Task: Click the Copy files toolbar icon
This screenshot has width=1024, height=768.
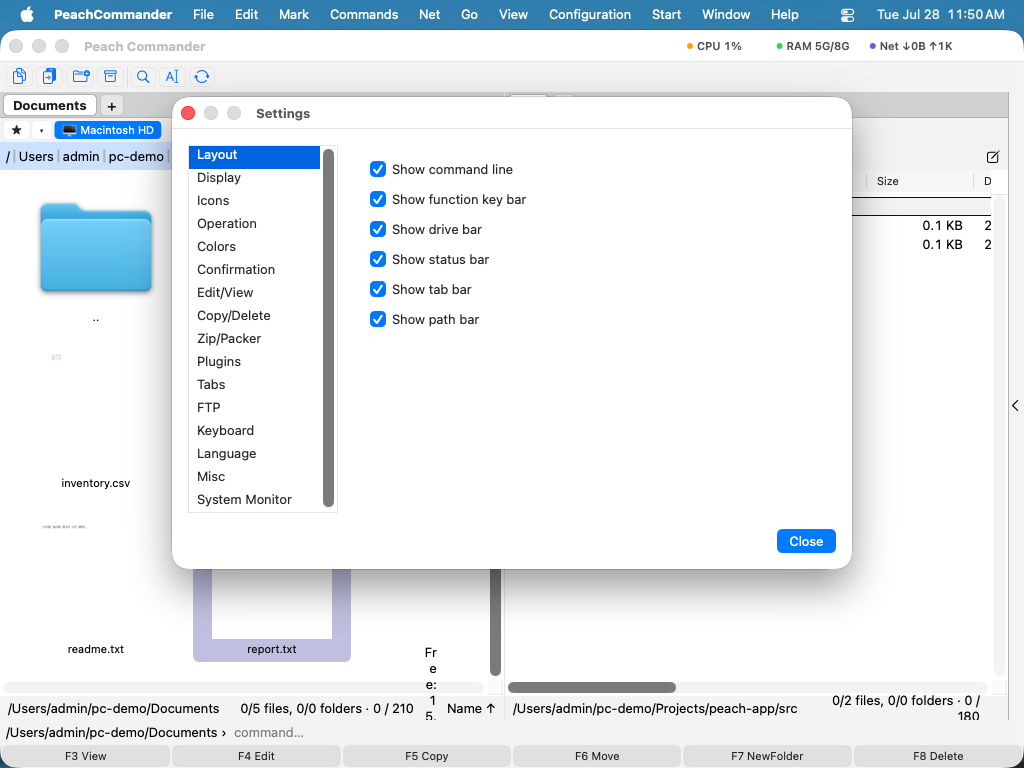Action: (x=20, y=76)
